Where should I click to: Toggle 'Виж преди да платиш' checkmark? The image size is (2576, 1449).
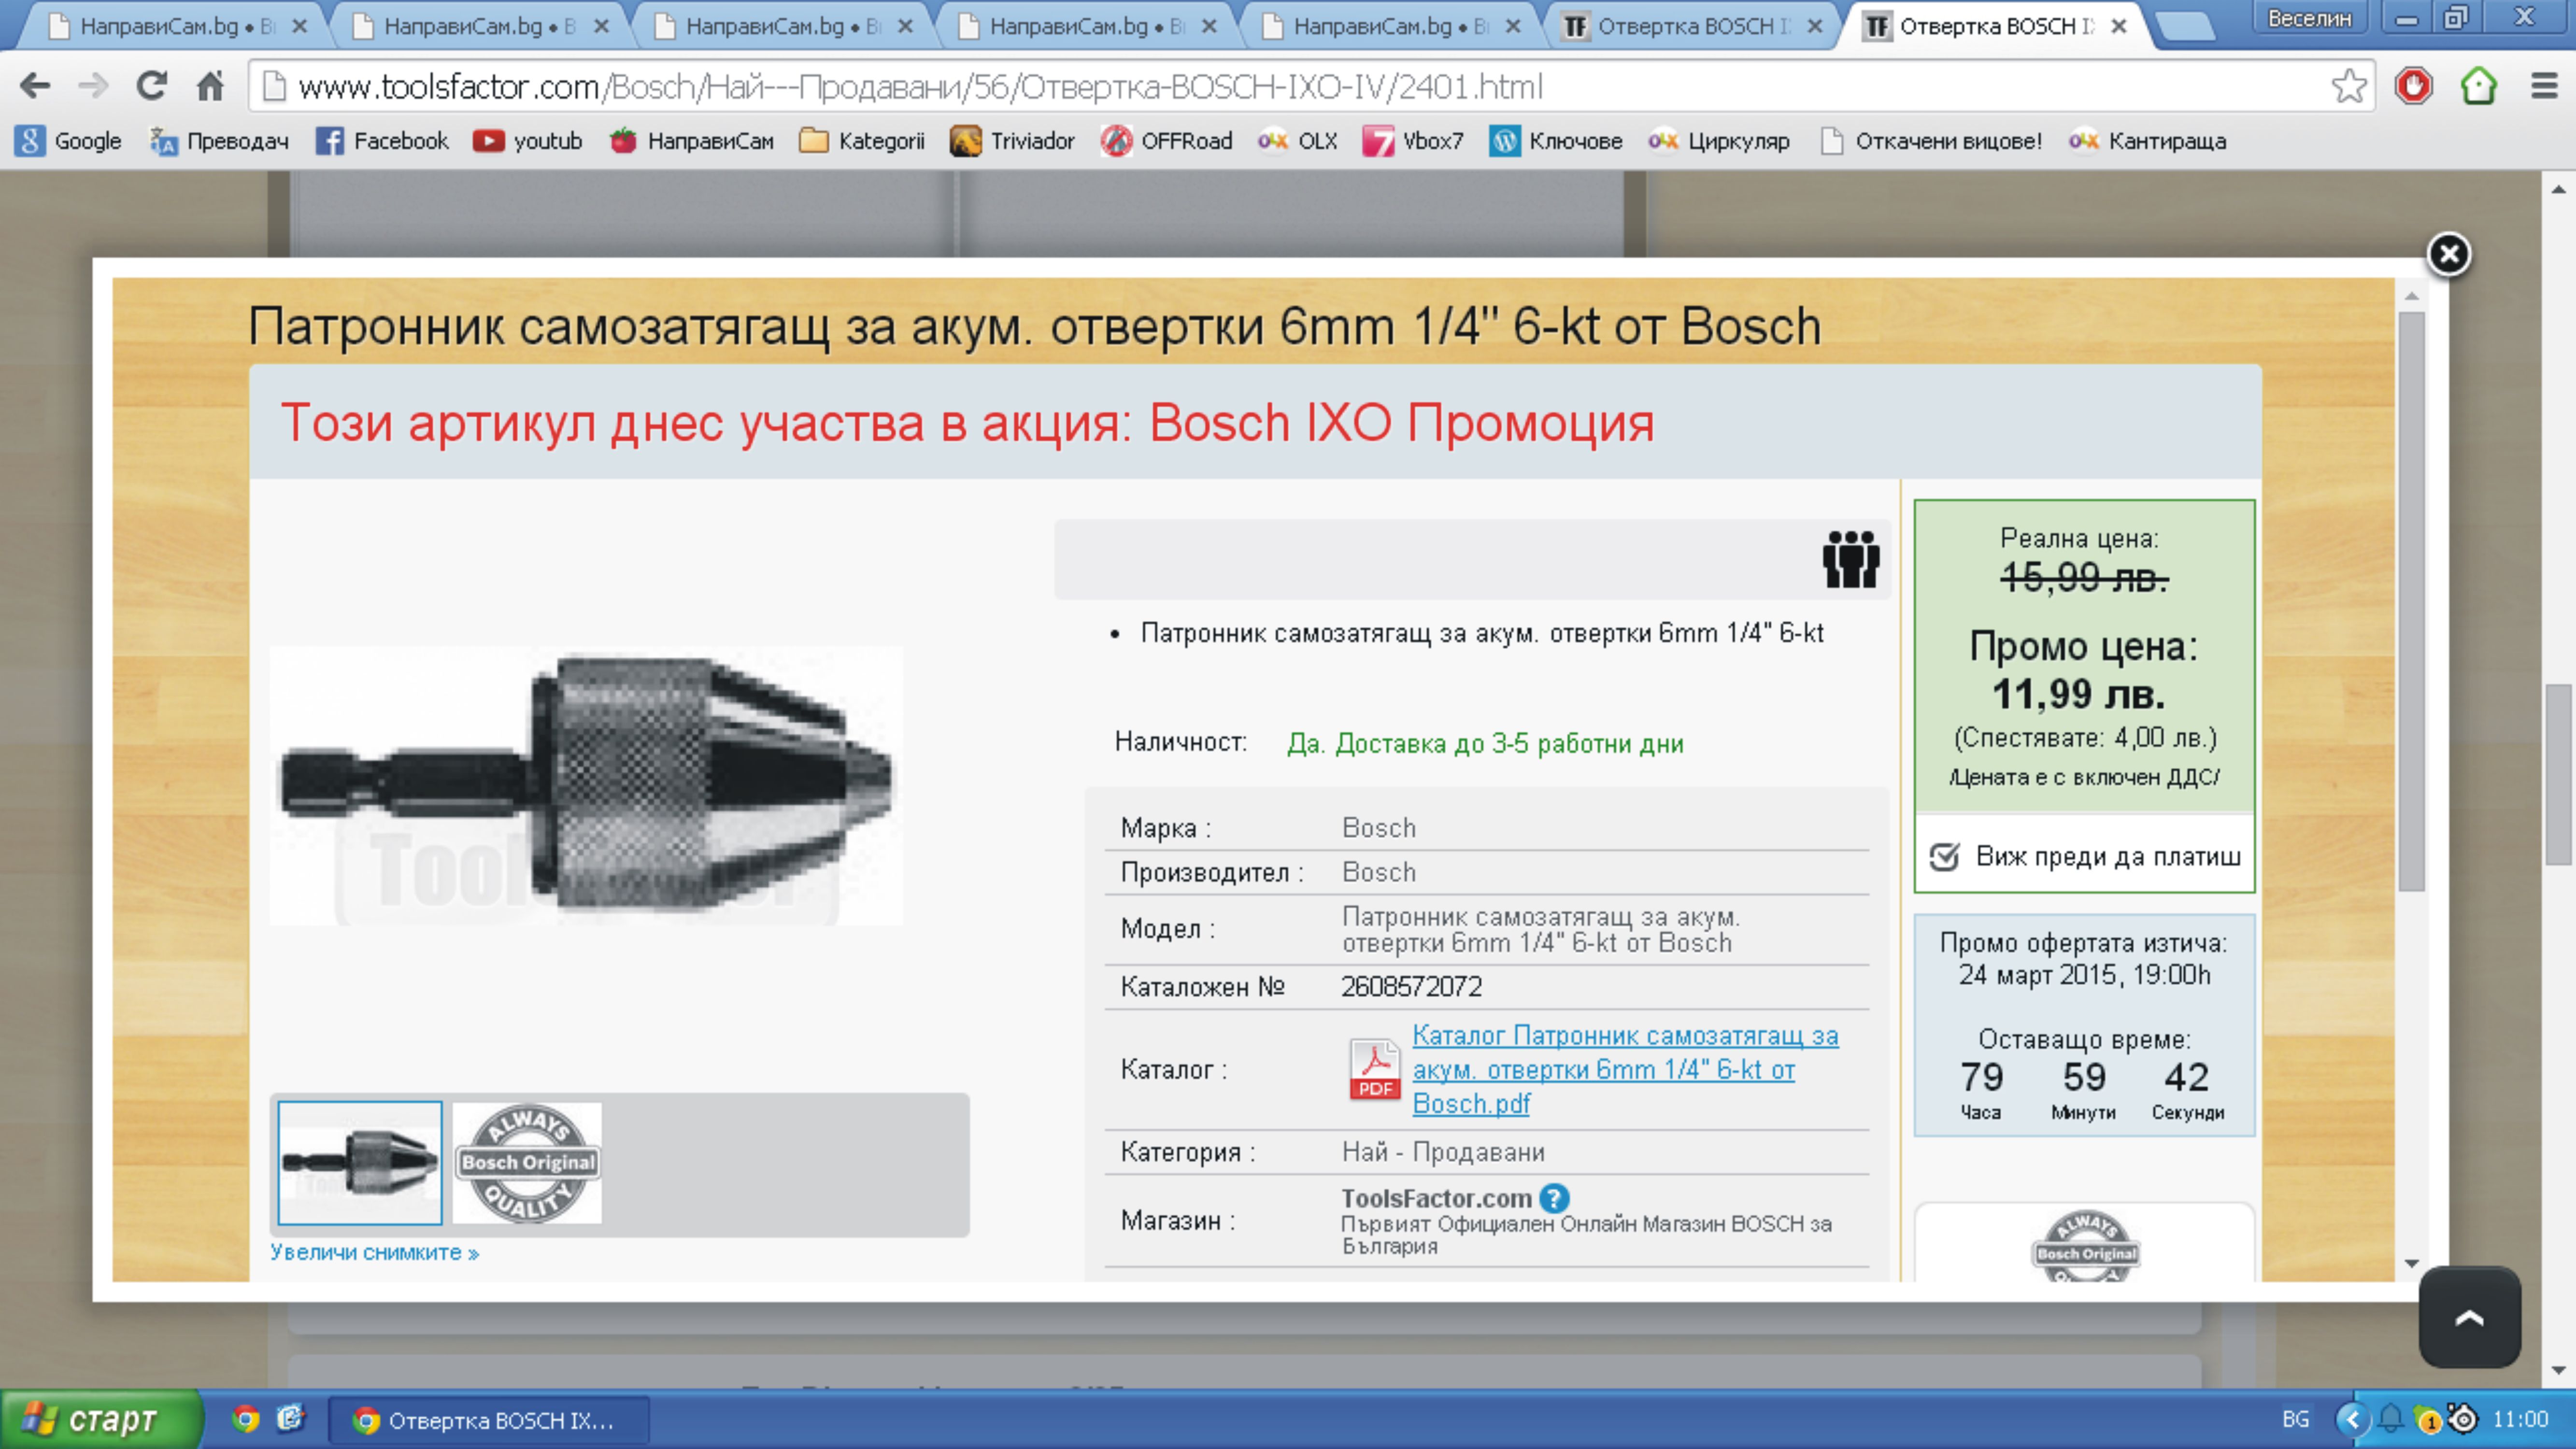(1944, 857)
